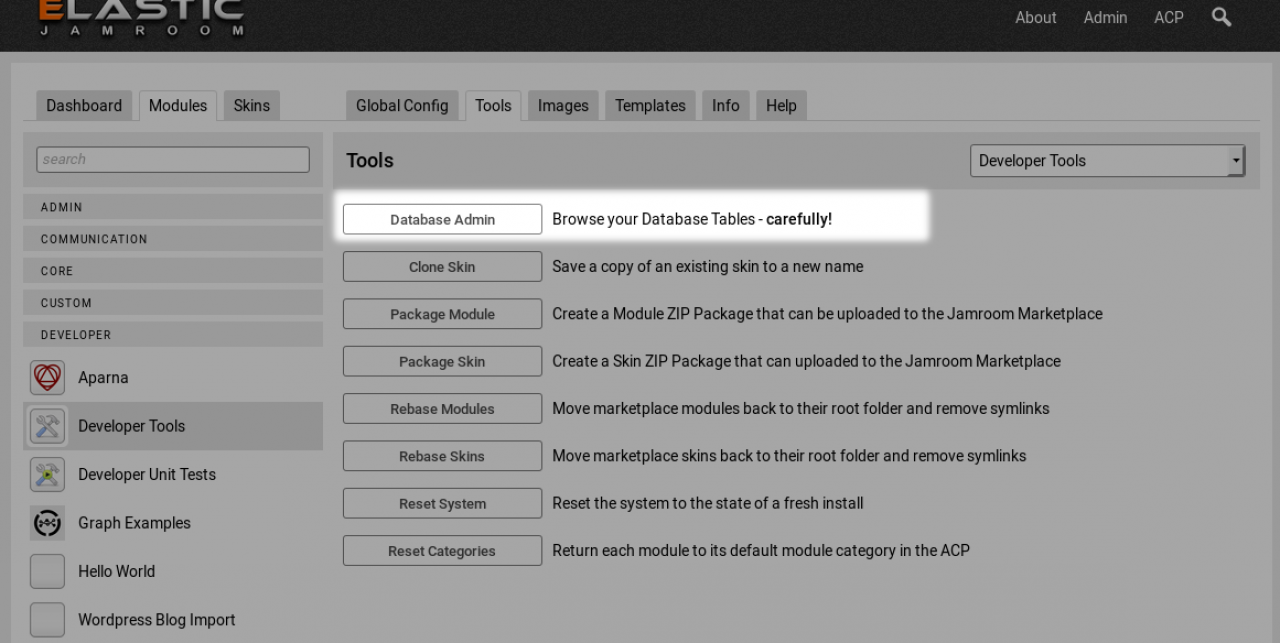Switch to the Dashboard tab
Screen dimensions: 1280x643
point(84,106)
